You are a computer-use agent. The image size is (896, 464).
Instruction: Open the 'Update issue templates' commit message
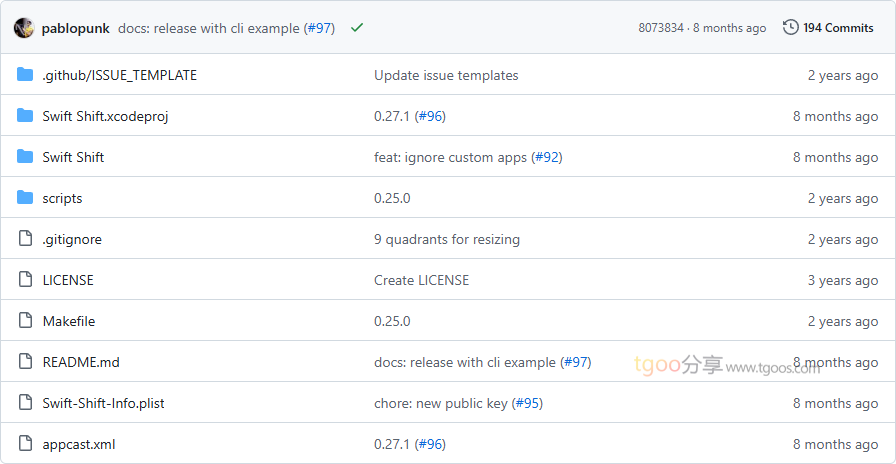click(x=446, y=75)
